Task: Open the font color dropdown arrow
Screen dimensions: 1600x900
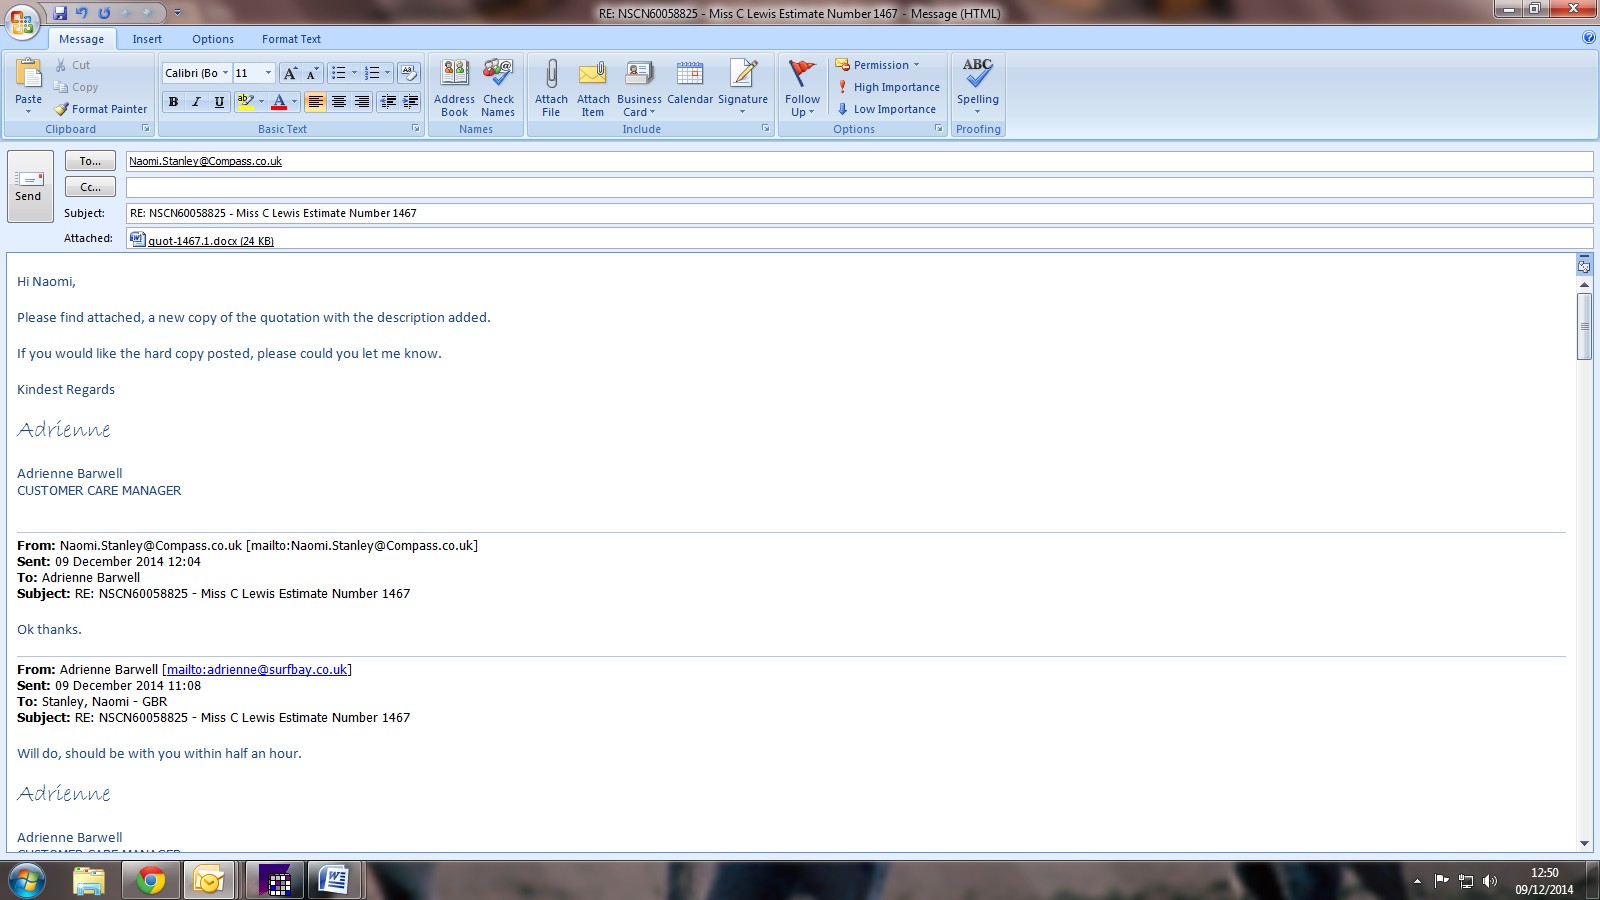Action: point(294,102)
